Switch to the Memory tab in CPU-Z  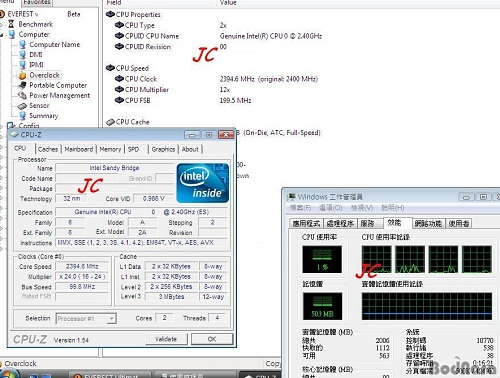coord(110,149)
